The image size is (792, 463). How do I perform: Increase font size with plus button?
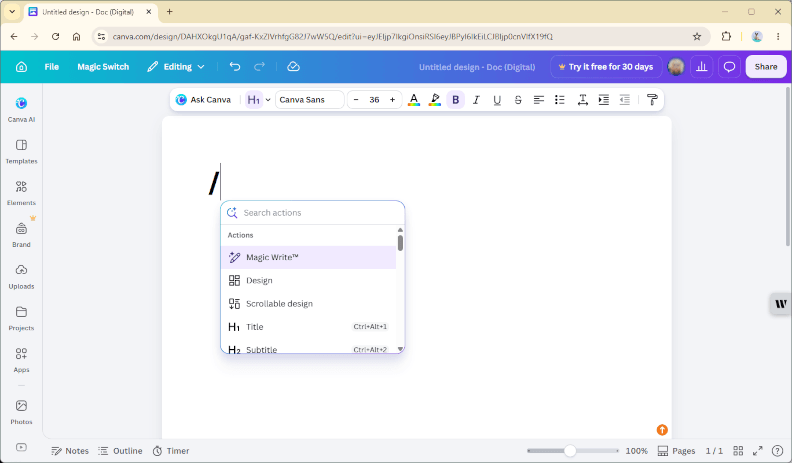coord(392,99)
